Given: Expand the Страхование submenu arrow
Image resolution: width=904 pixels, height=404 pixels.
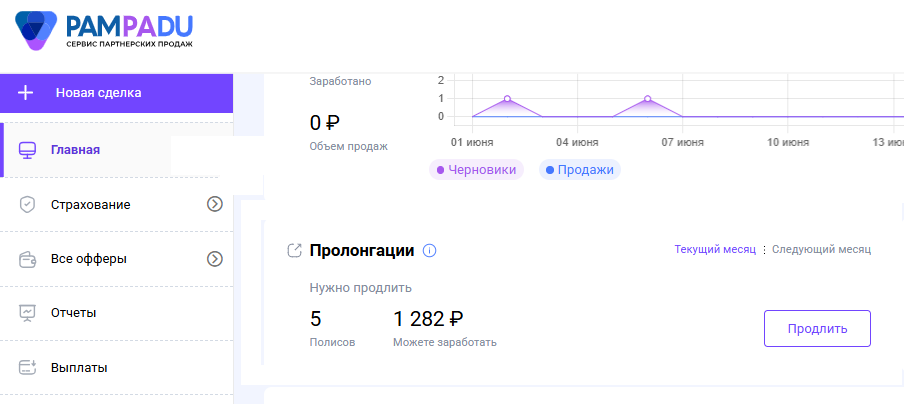Looking at the screenshot, I should tap(214, 204).
